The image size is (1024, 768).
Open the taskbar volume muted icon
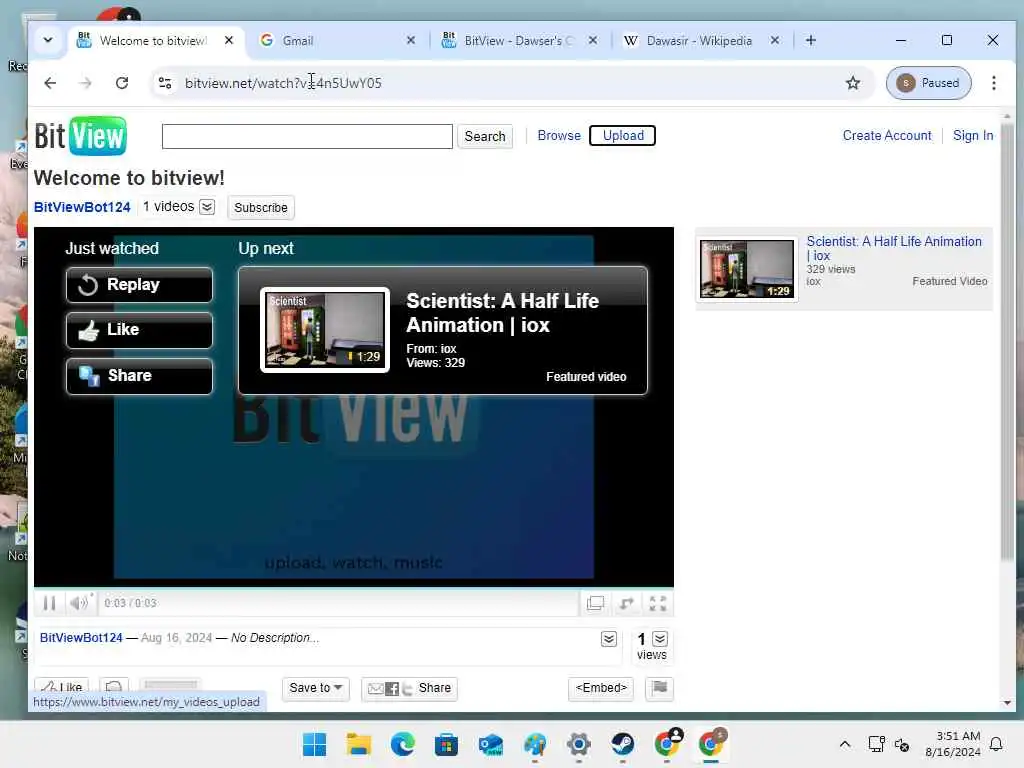point(902,744)
